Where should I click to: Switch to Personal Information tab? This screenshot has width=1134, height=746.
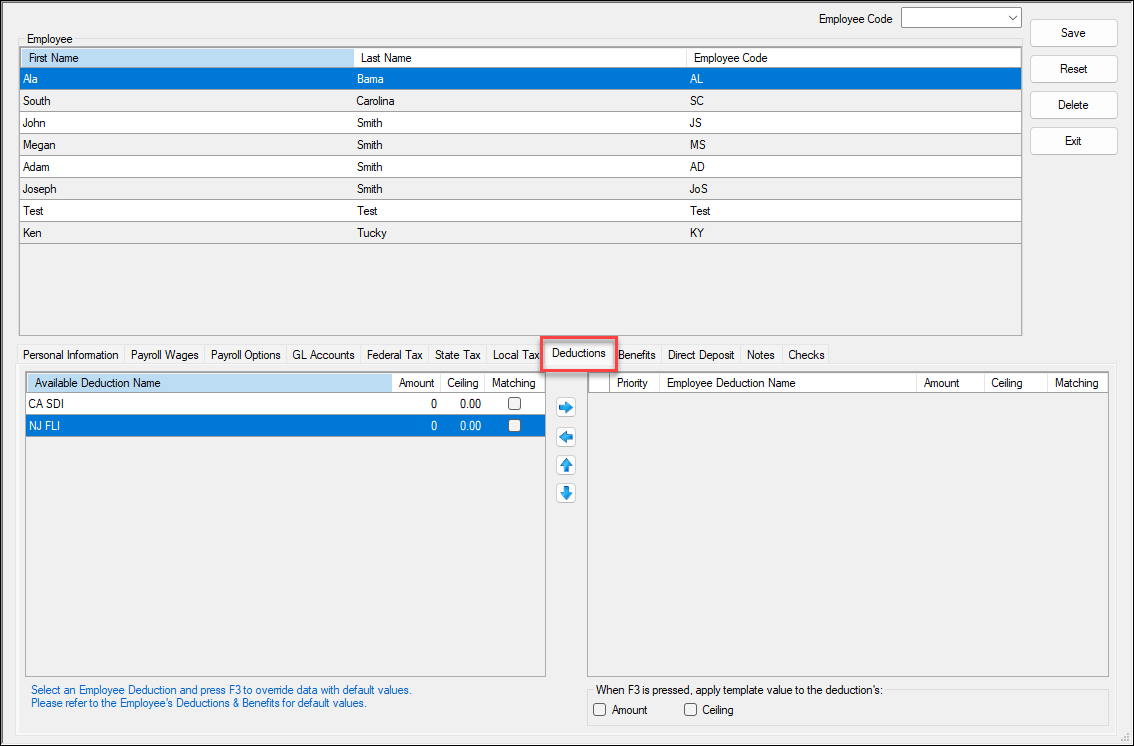coord(71,355)
